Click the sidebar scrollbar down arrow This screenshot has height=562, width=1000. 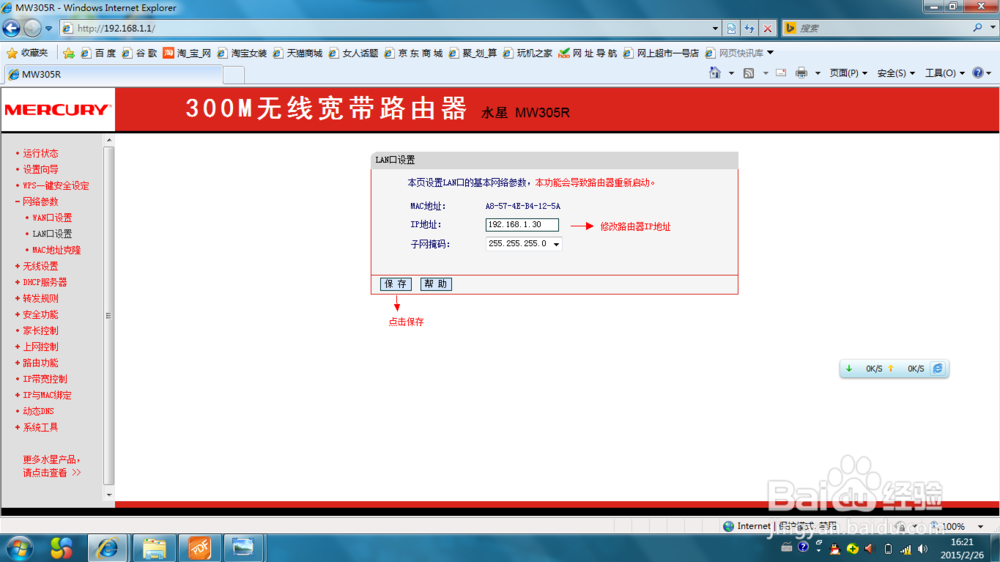point(109,494)
